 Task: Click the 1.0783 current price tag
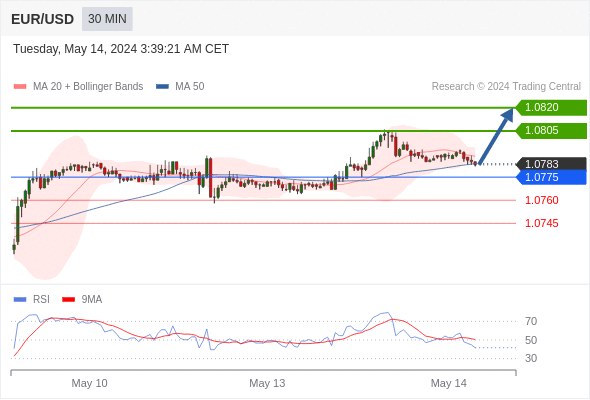[x=551, y=164]
